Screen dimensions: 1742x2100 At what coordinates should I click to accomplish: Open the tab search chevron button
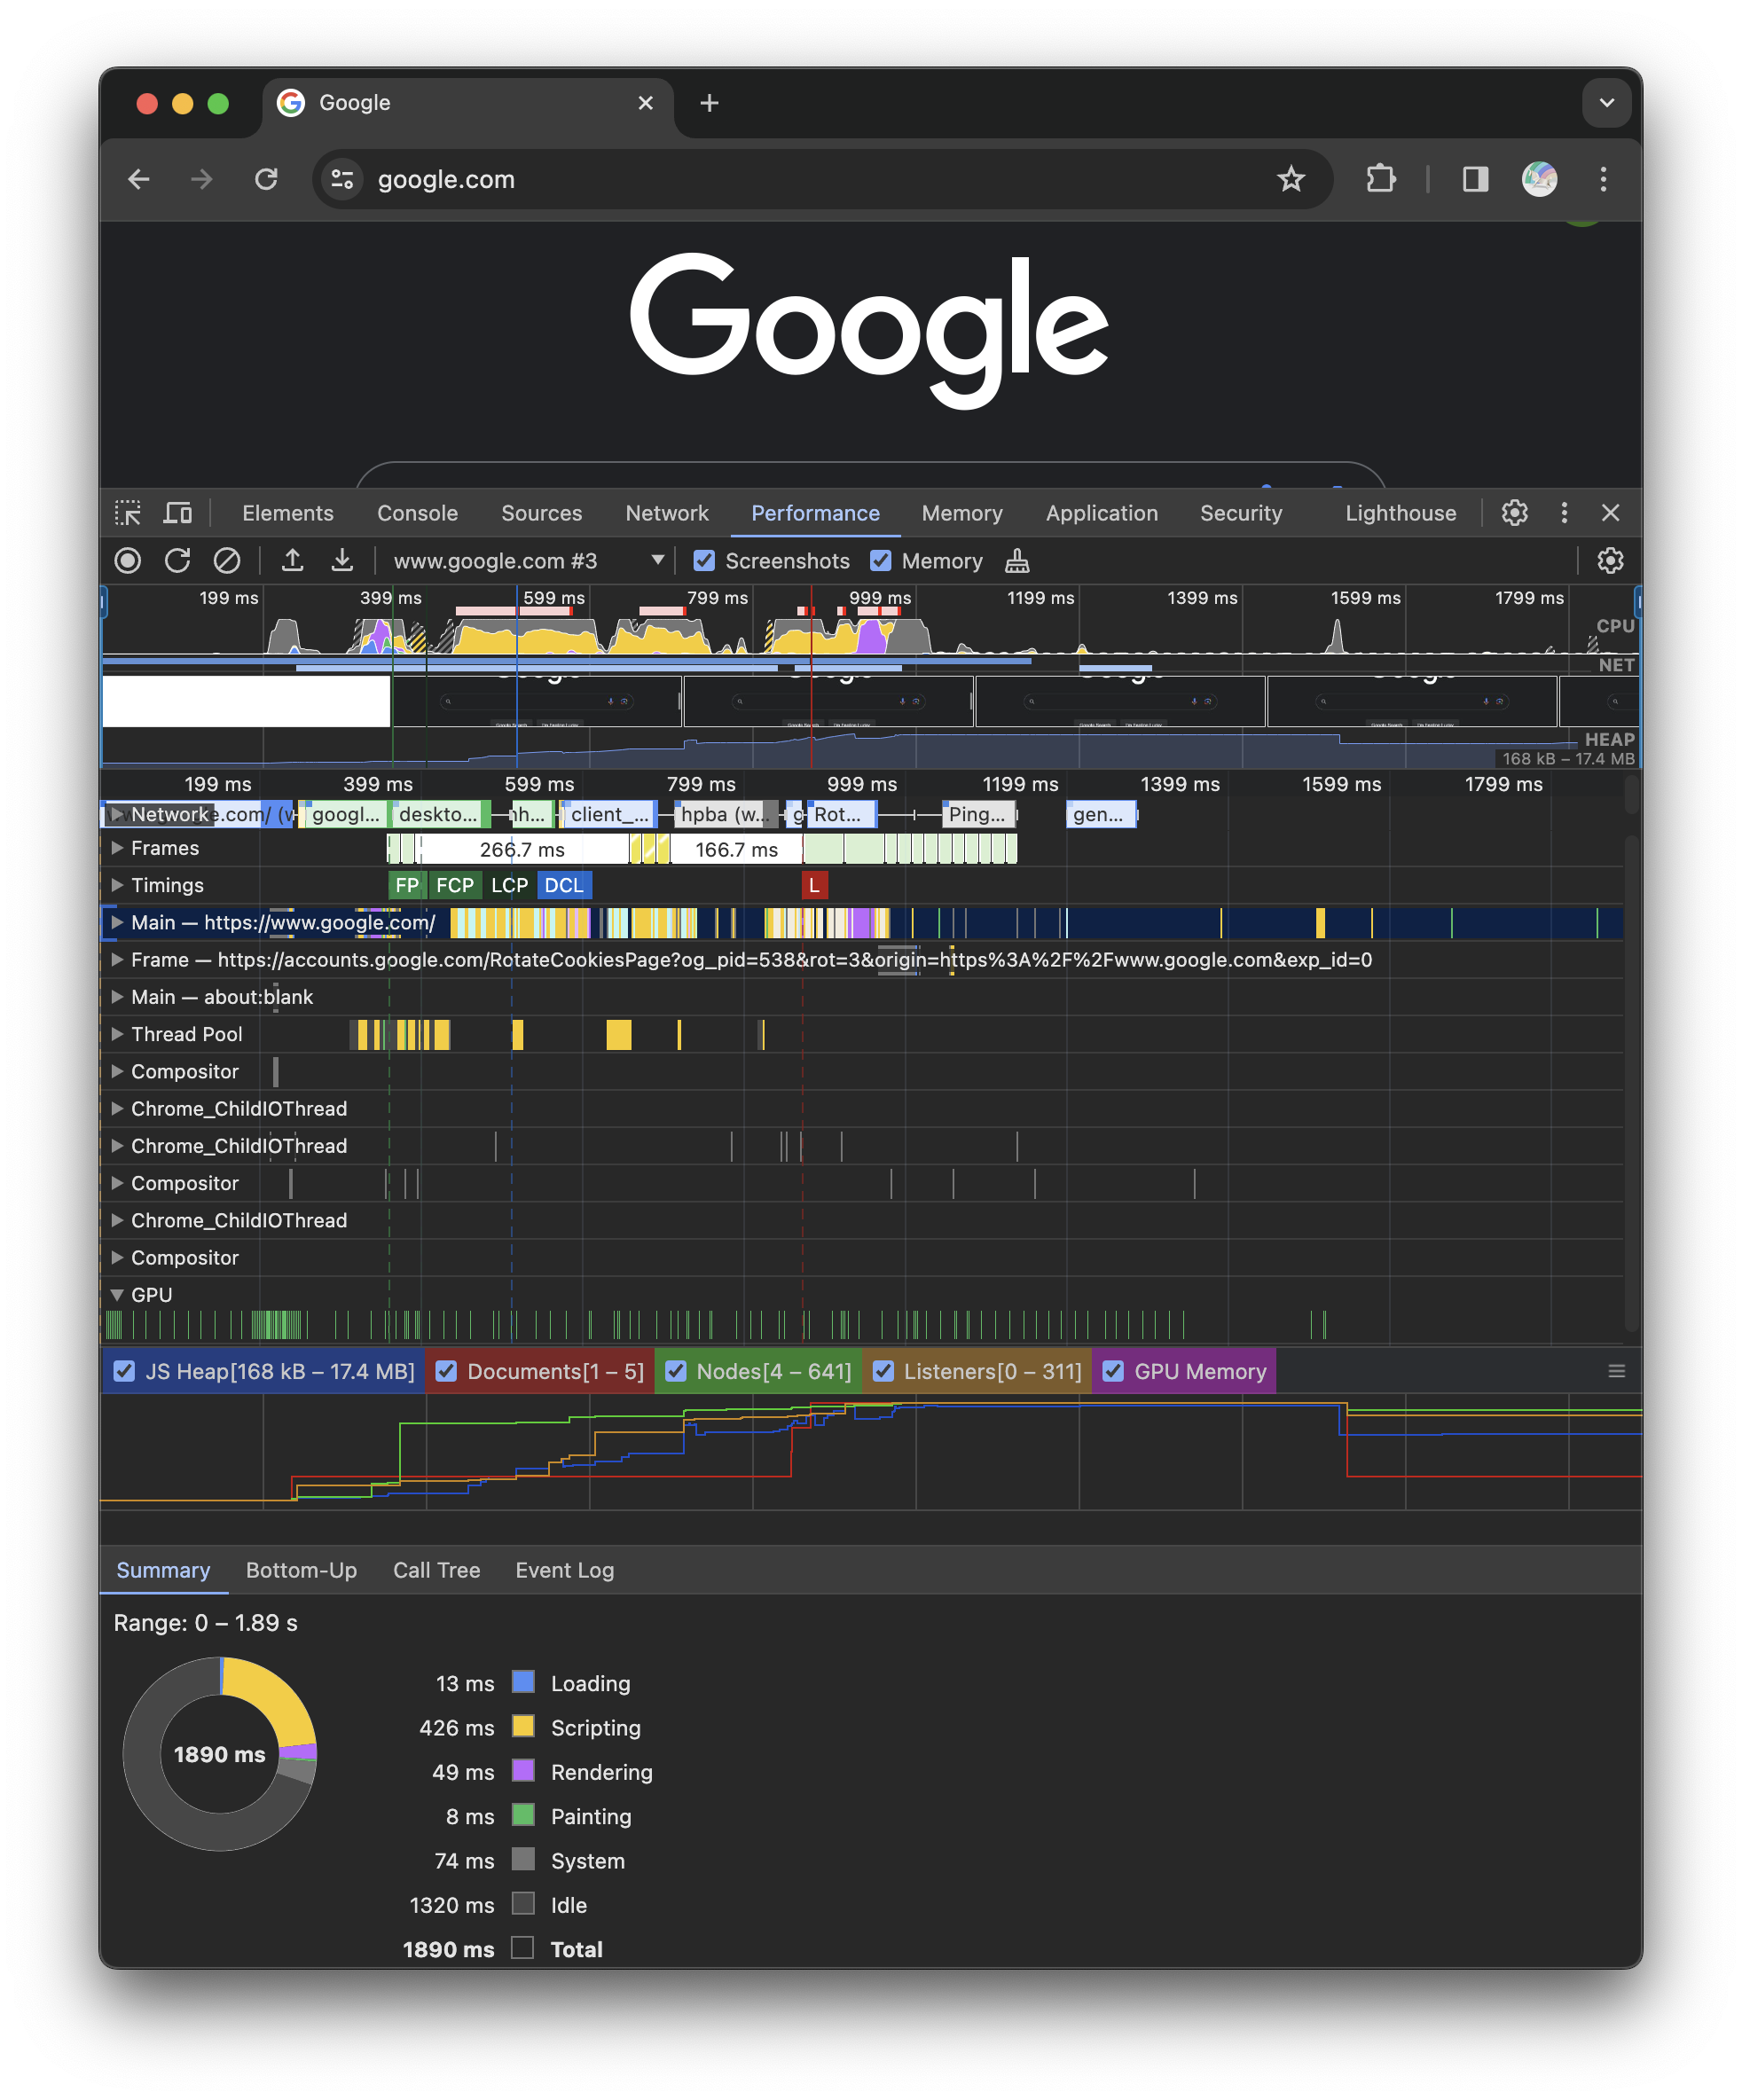1606,103
